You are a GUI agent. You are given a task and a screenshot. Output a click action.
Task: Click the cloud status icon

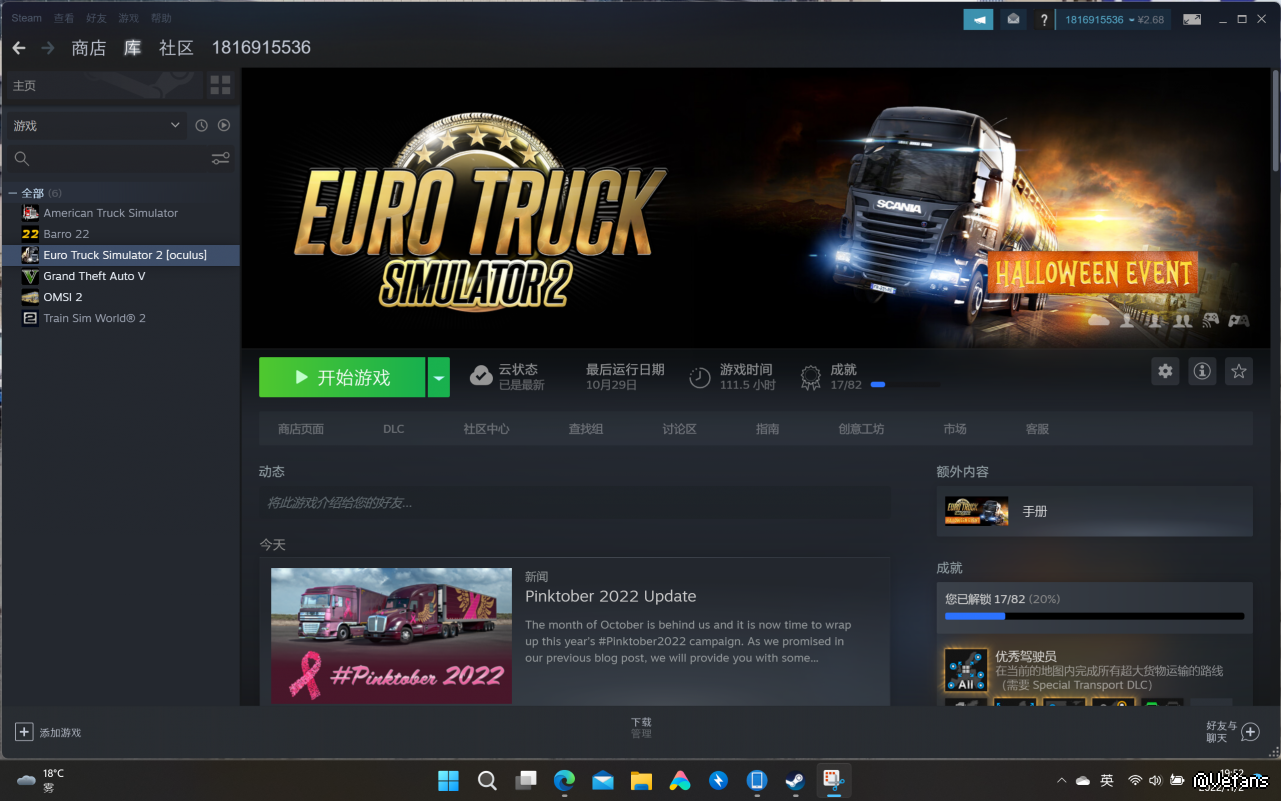pos(481,376)
